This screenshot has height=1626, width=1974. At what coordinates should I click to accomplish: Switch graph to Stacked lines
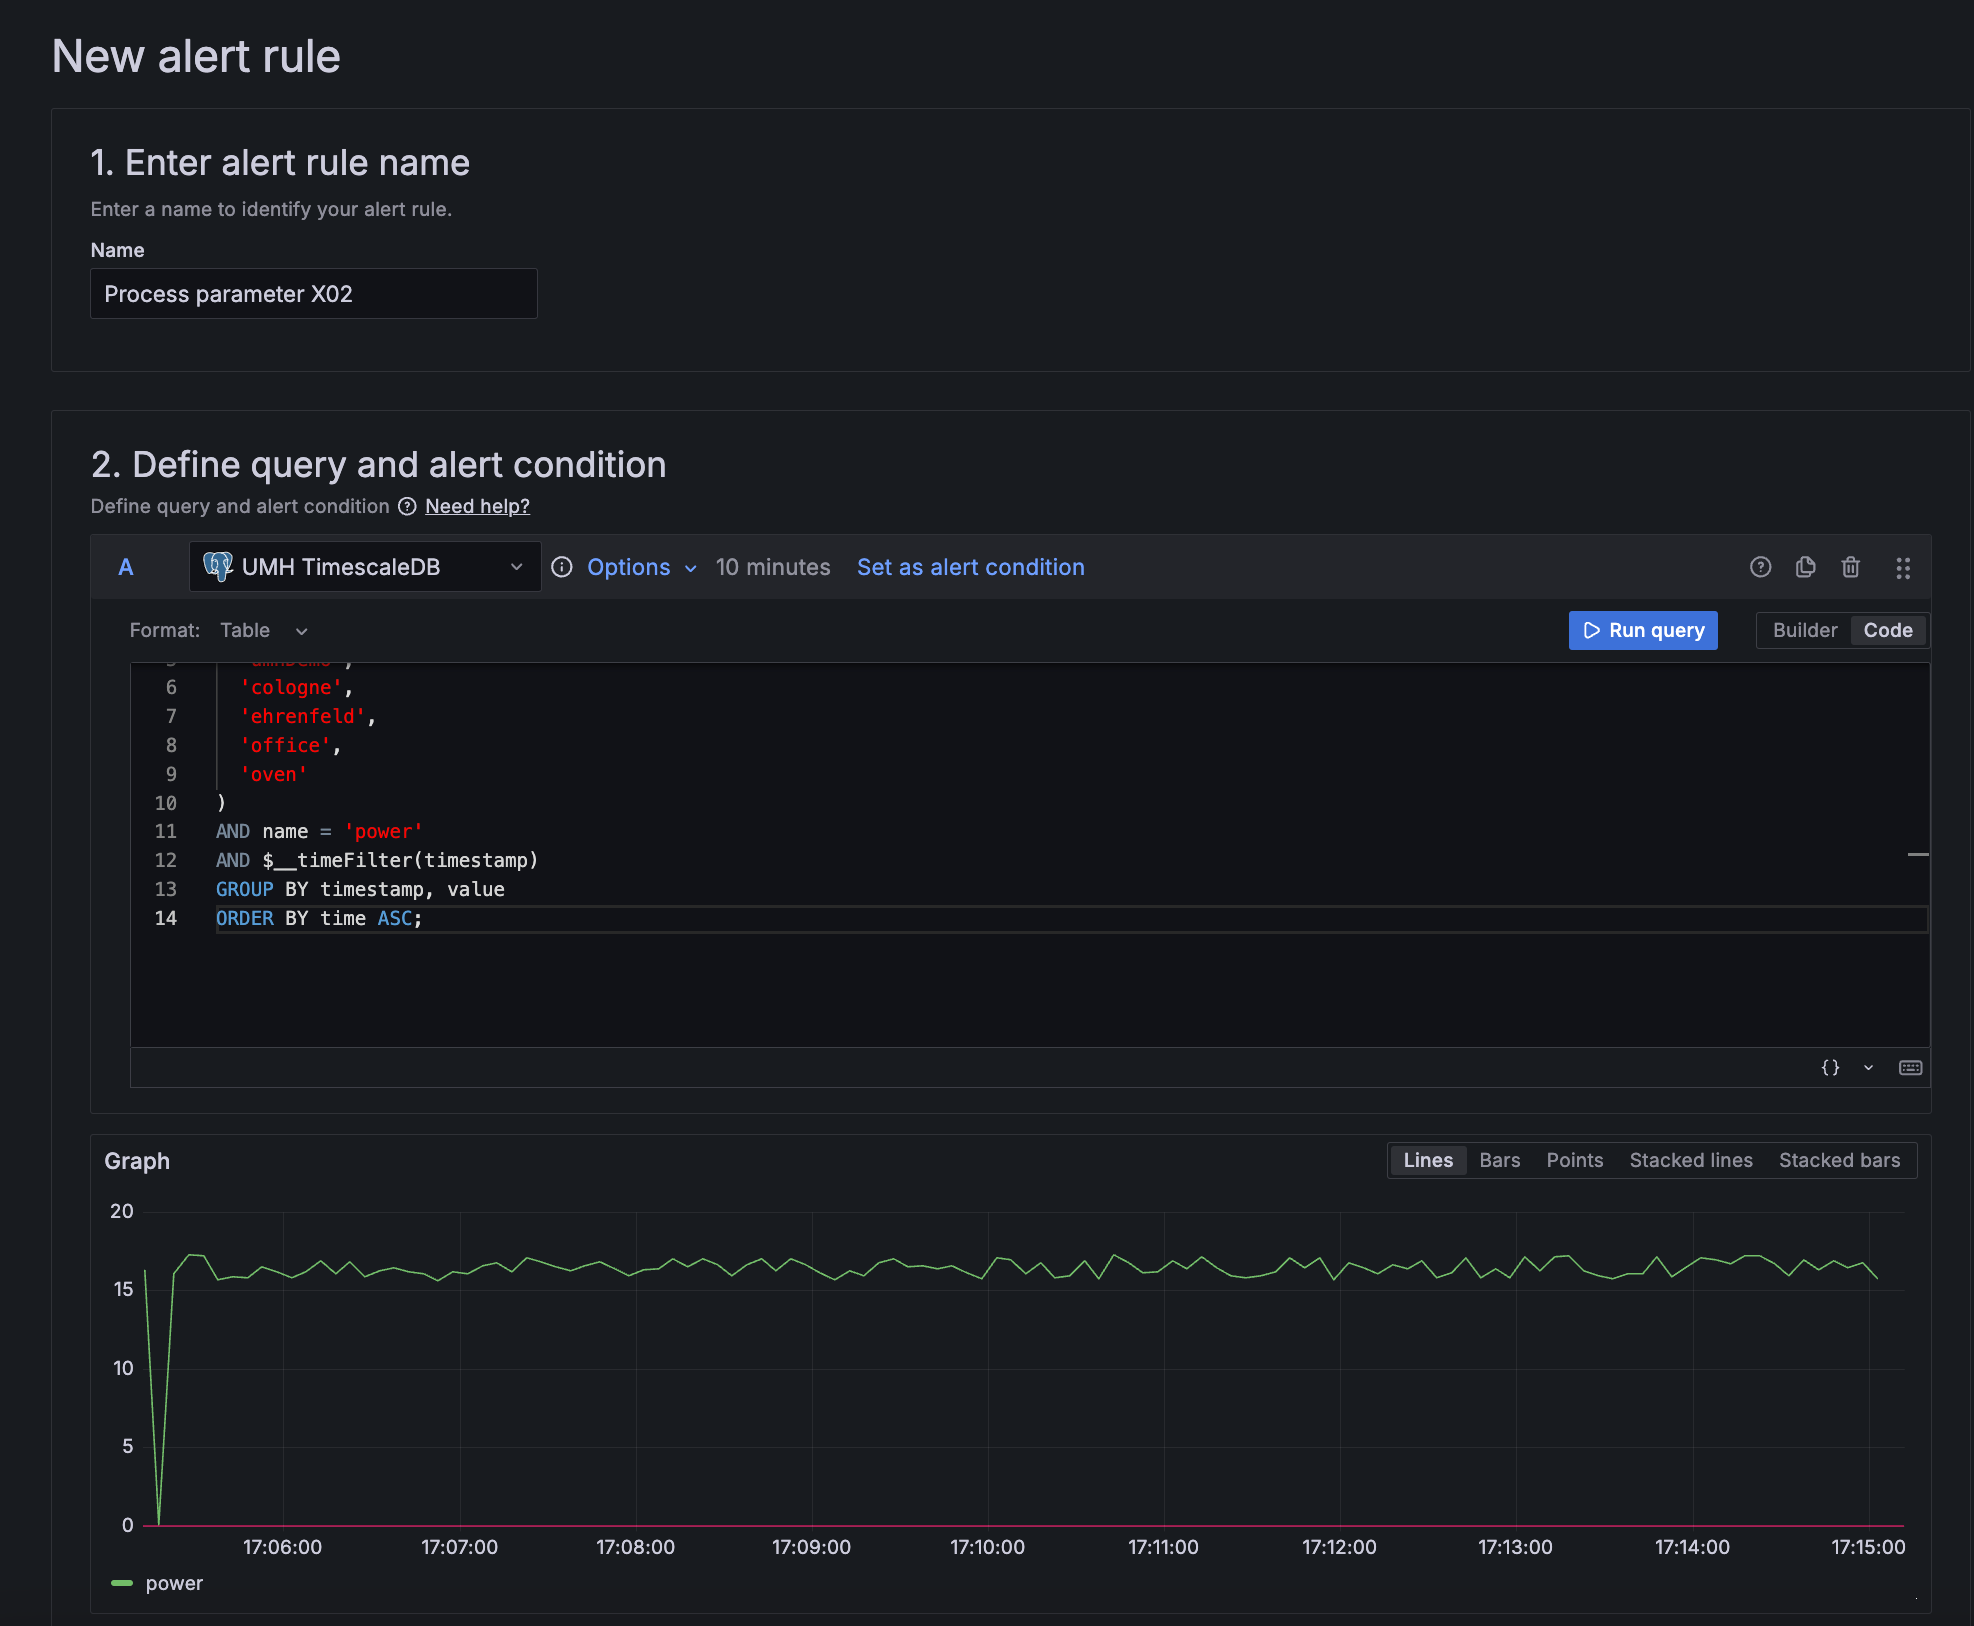(x=1690, y=1160)
